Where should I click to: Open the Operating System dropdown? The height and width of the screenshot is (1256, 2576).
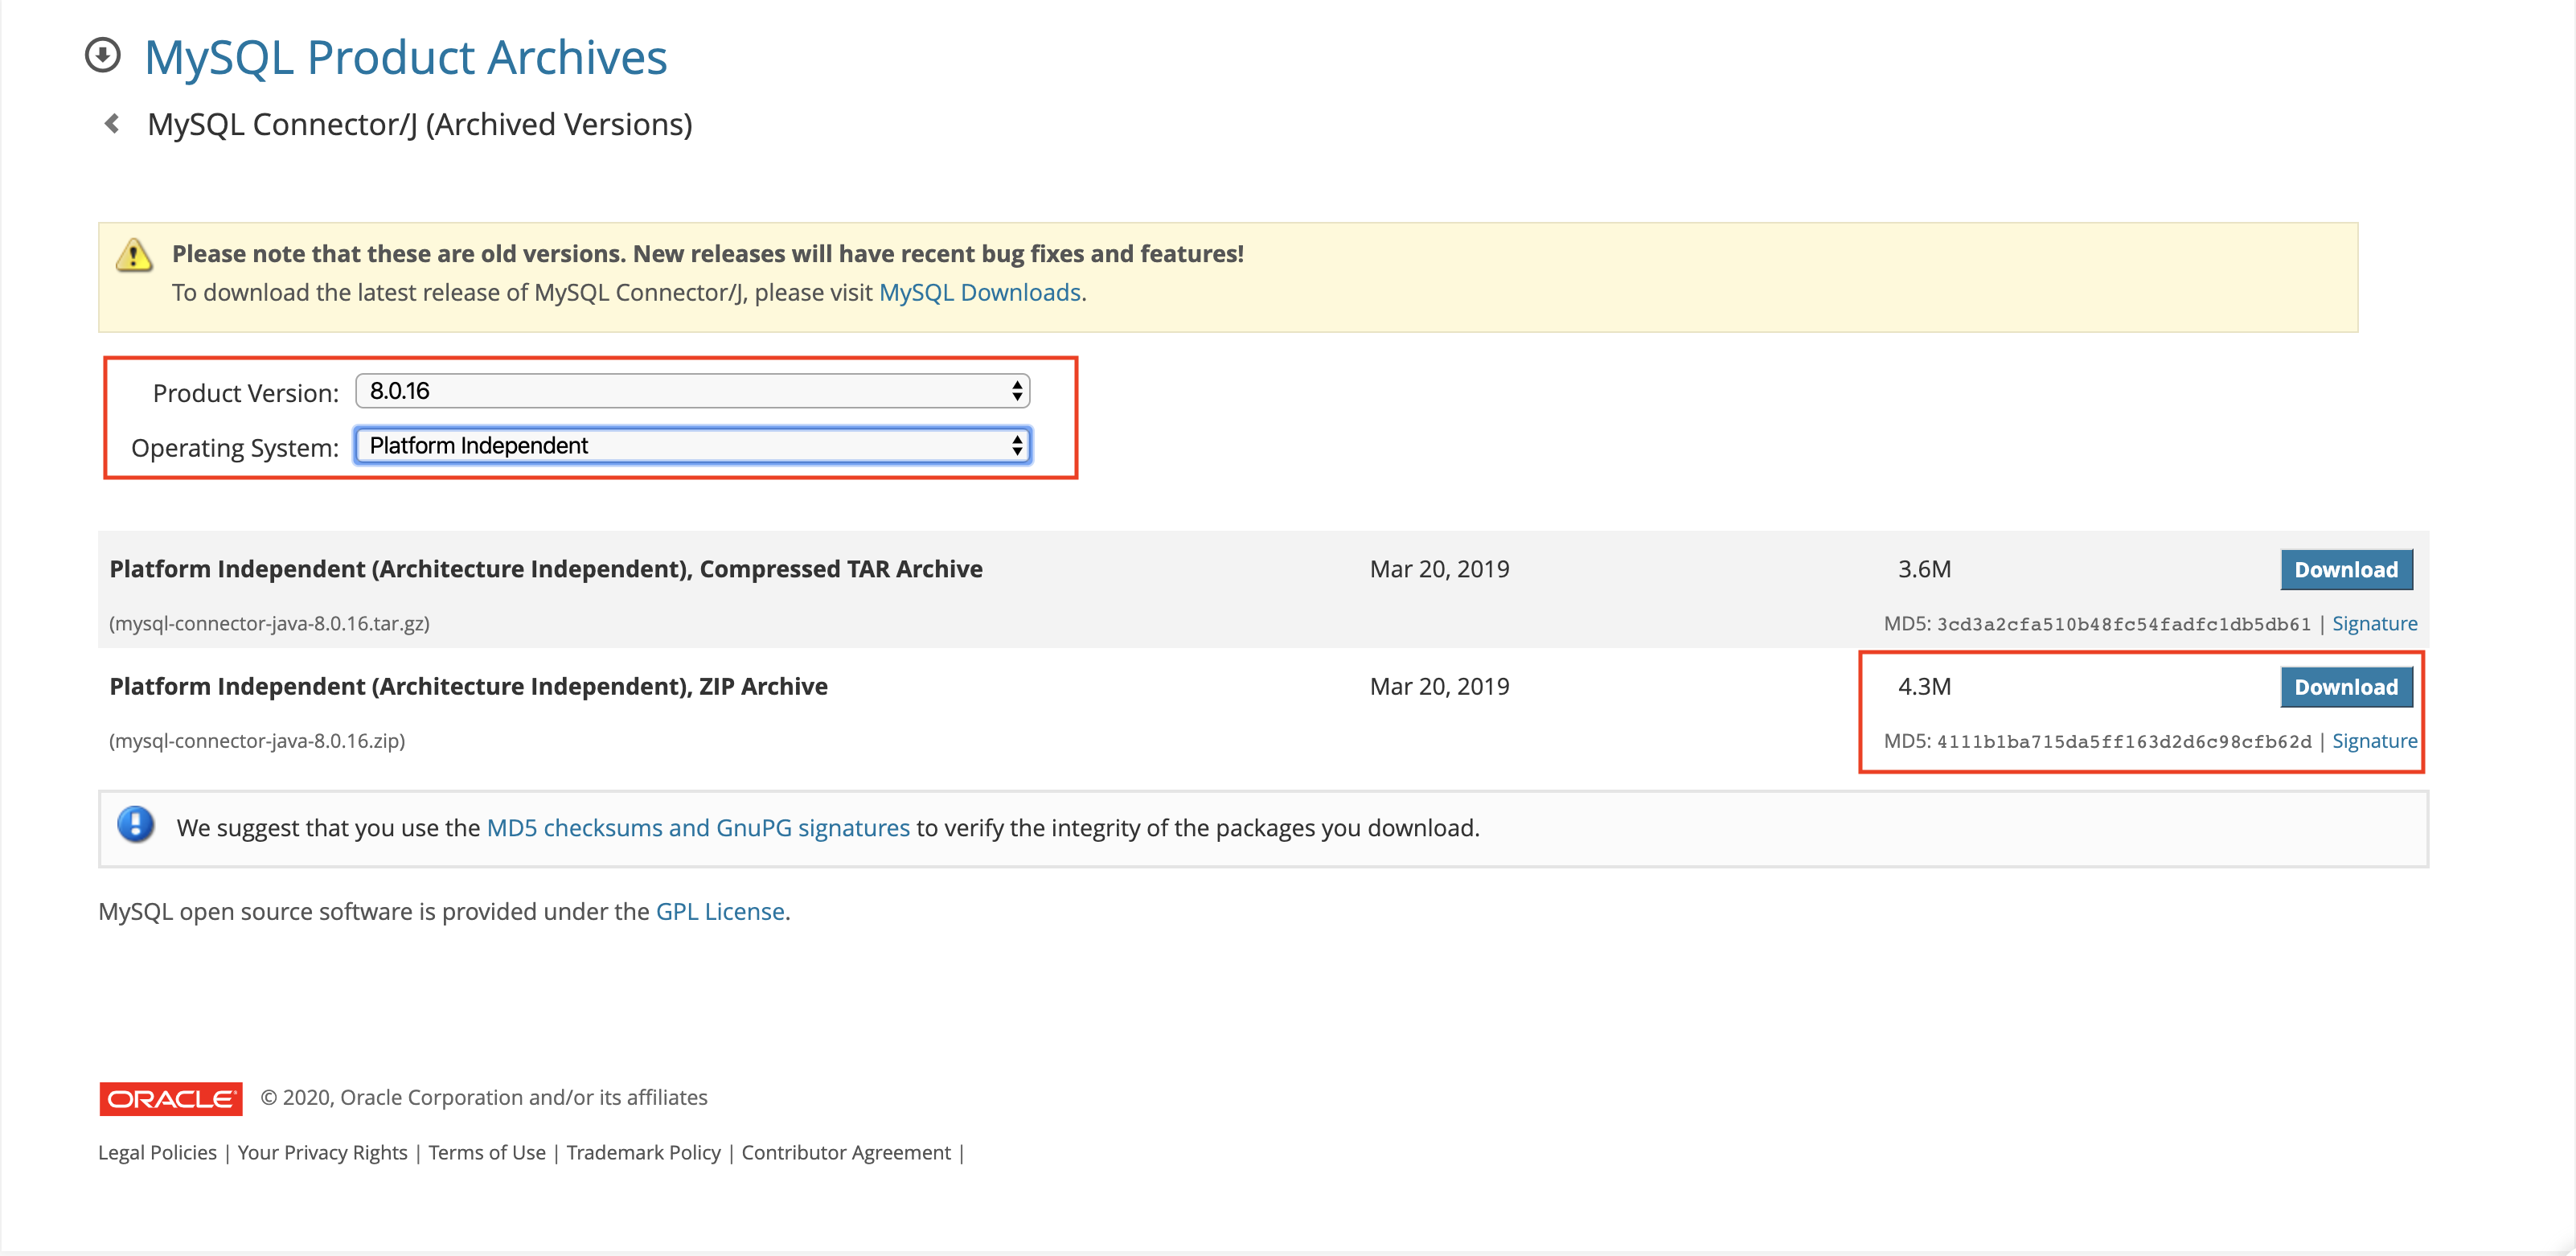(692, 446)
